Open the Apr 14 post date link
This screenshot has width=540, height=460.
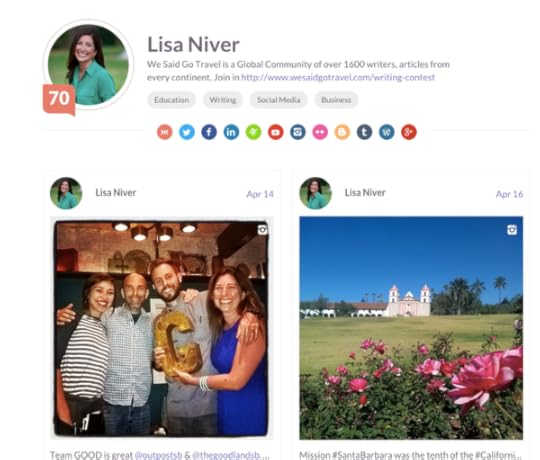260,194
